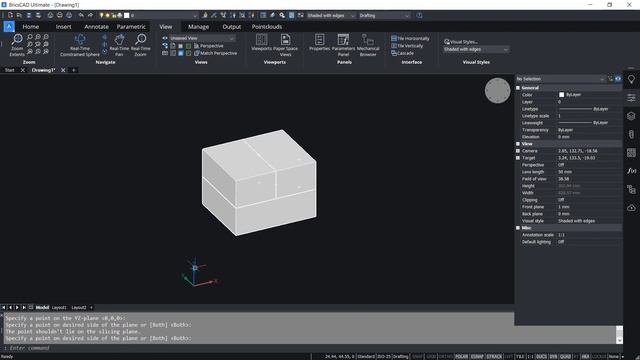640x360 pixels.
Task: Toggle SNAP in status bar
Action: click(x=417, y=356)
